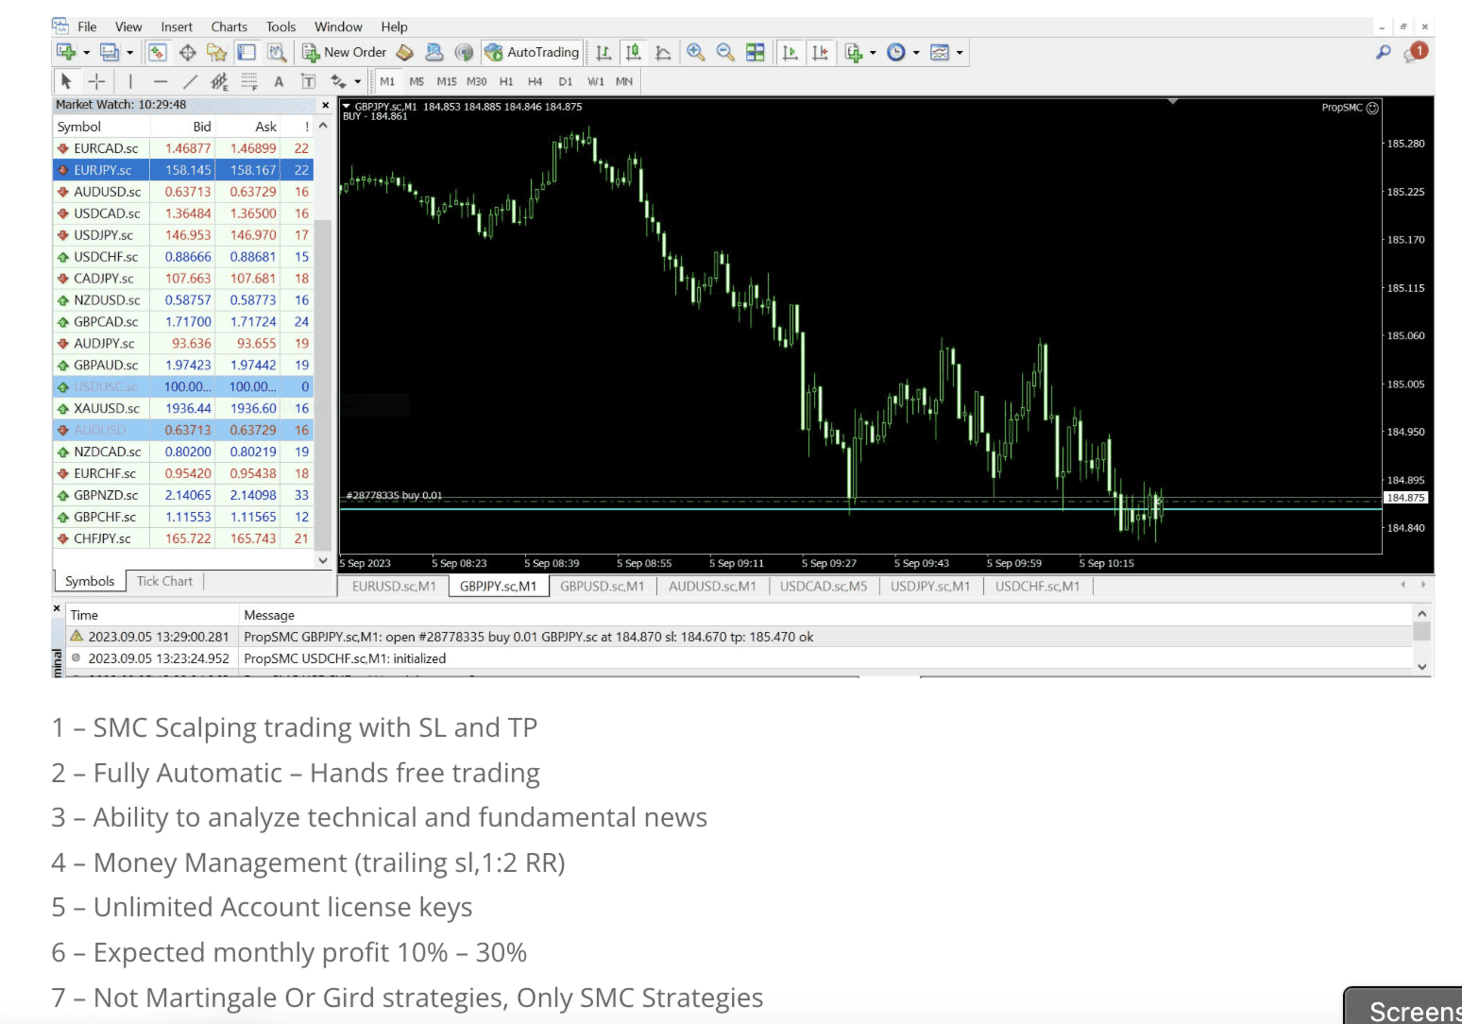
Task: Select the Trendline tool
Action: coord(190,81)
